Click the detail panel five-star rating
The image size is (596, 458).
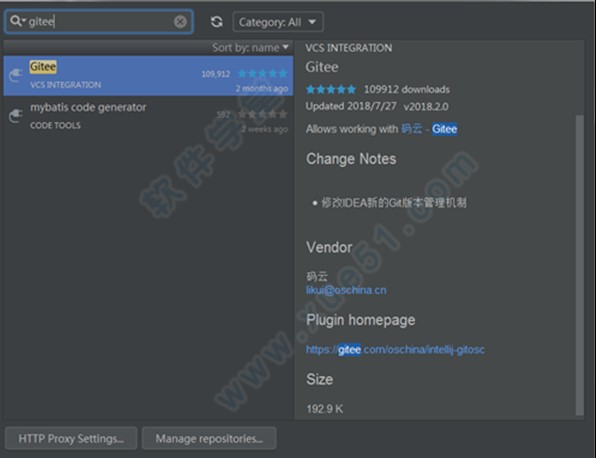click(331, 89)
